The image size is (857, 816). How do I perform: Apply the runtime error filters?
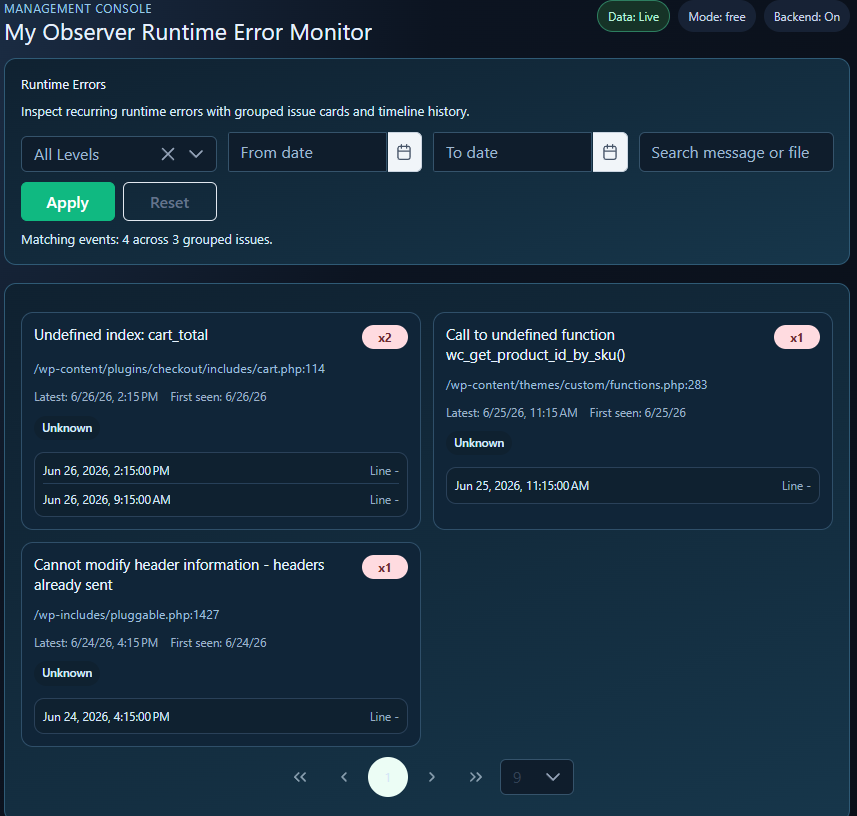68,202
